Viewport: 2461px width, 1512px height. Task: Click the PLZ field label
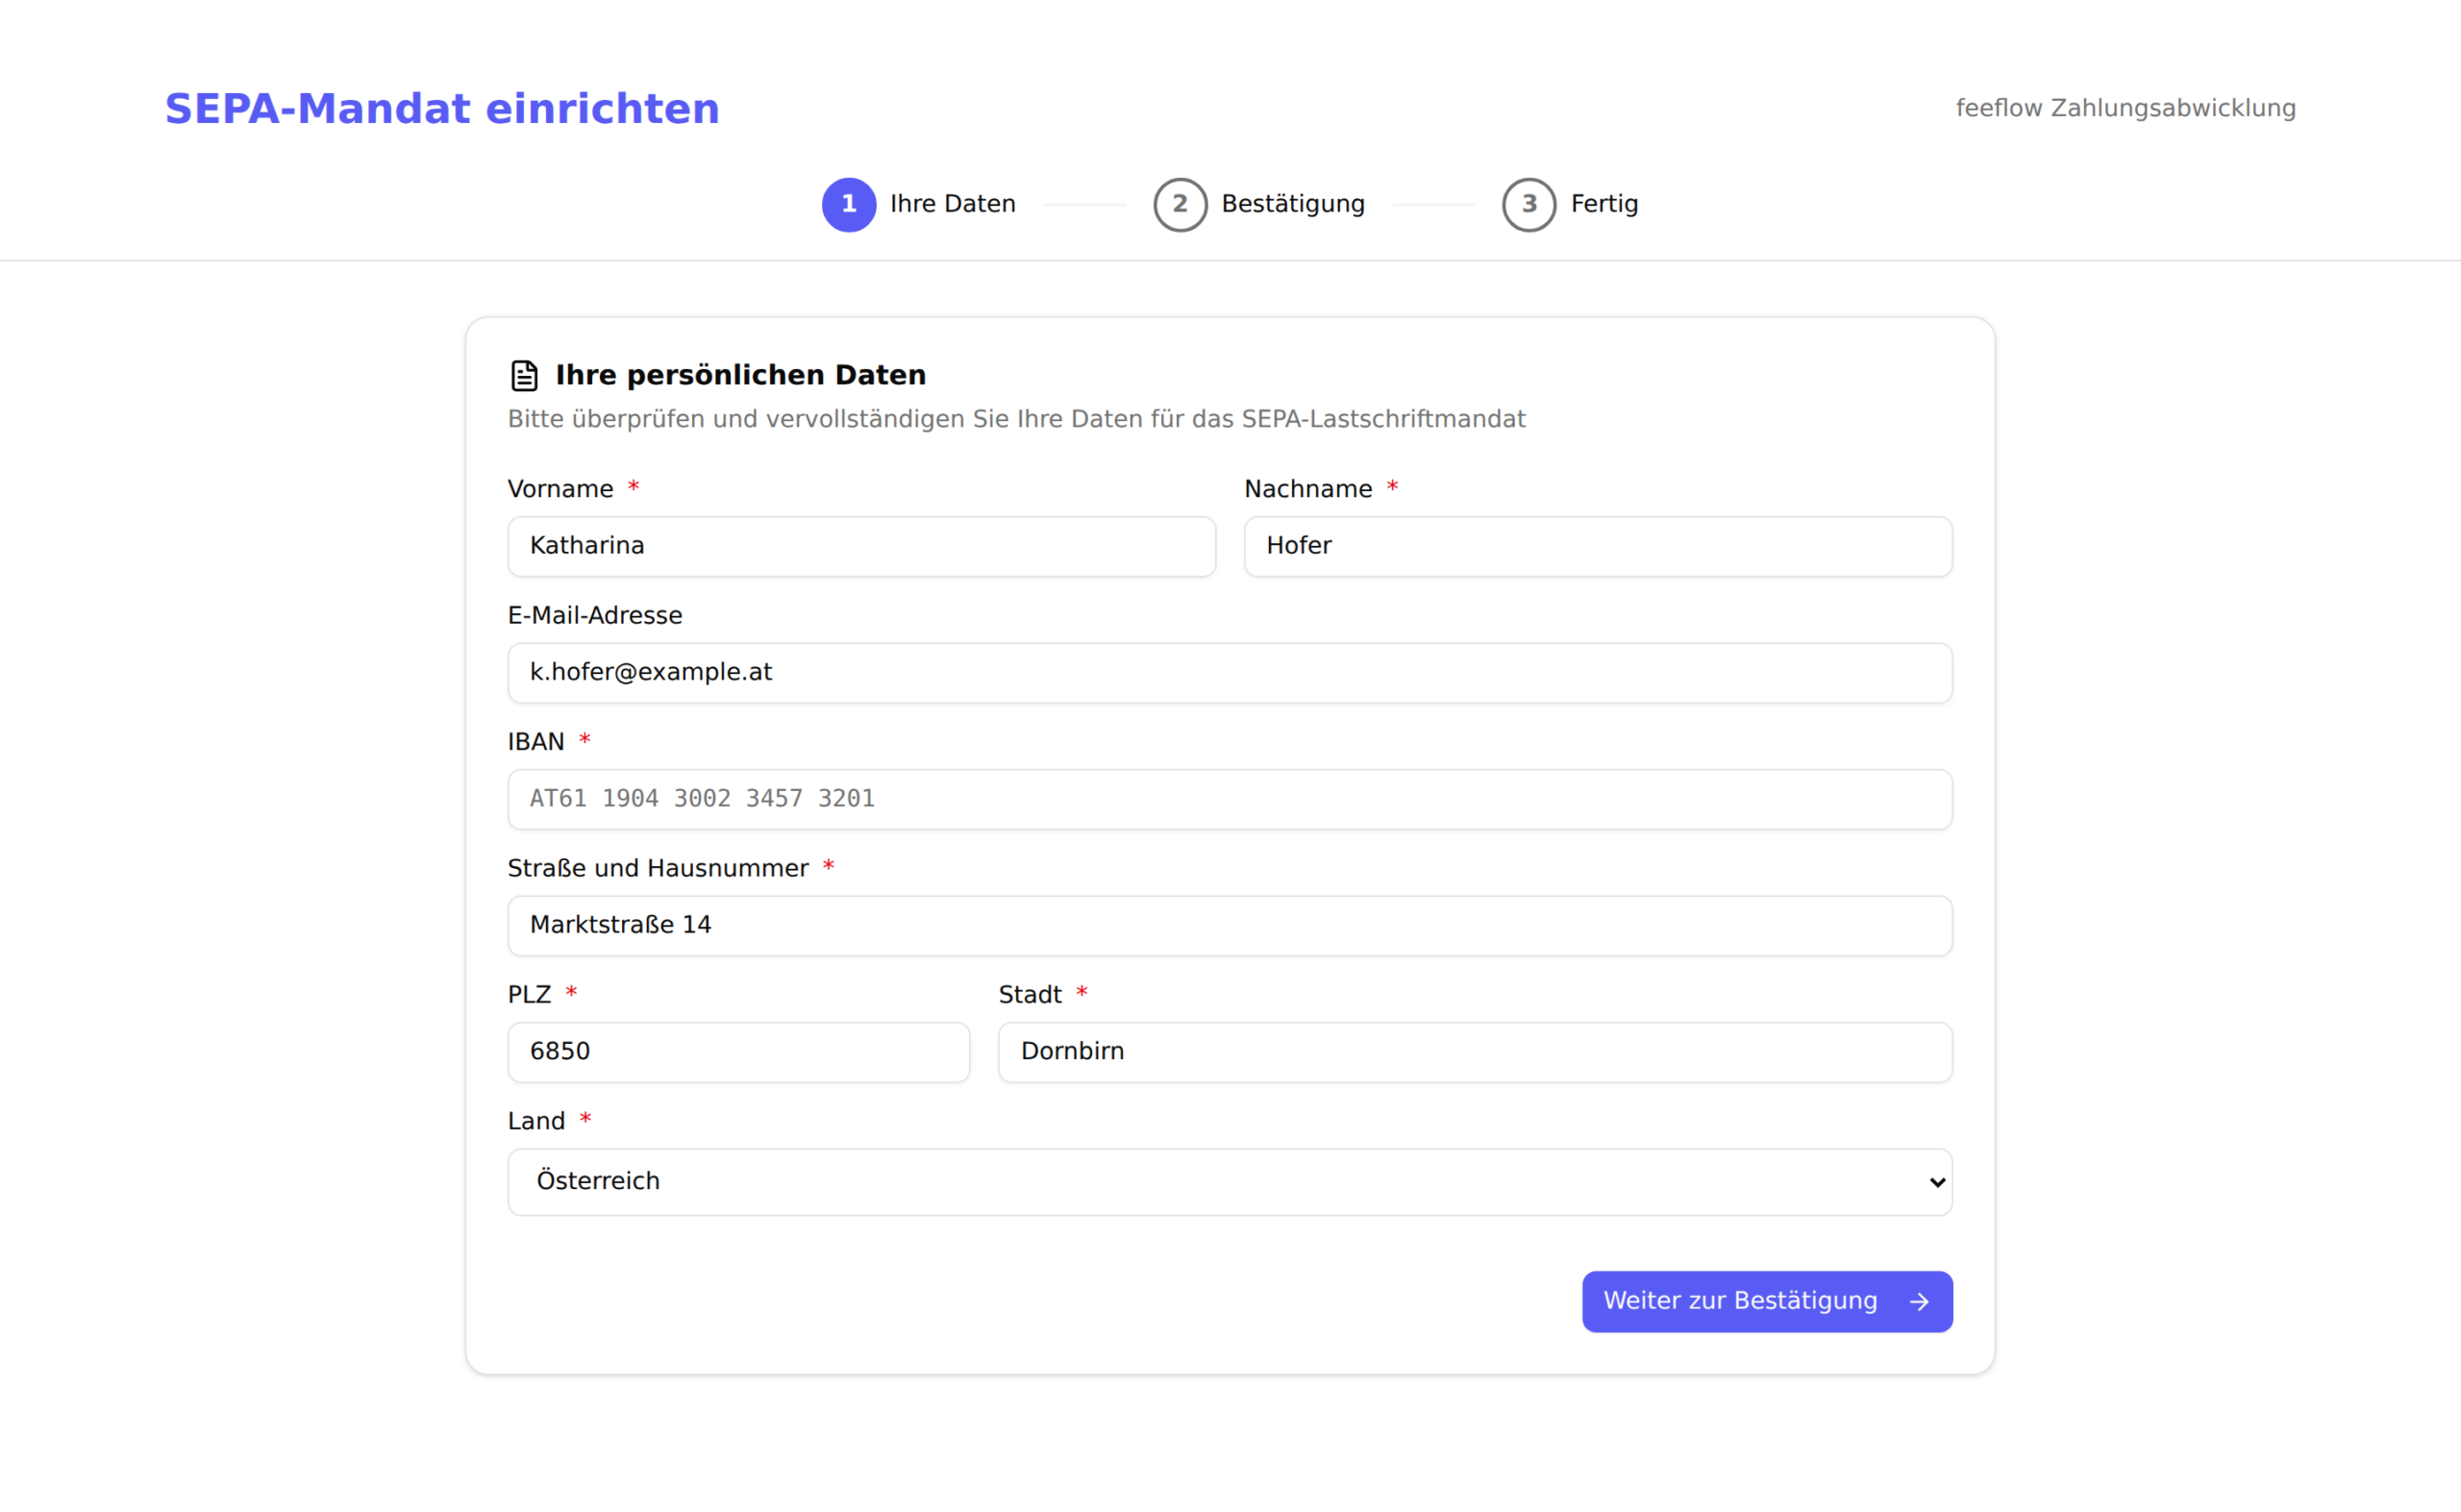click(x=530, y=995)
